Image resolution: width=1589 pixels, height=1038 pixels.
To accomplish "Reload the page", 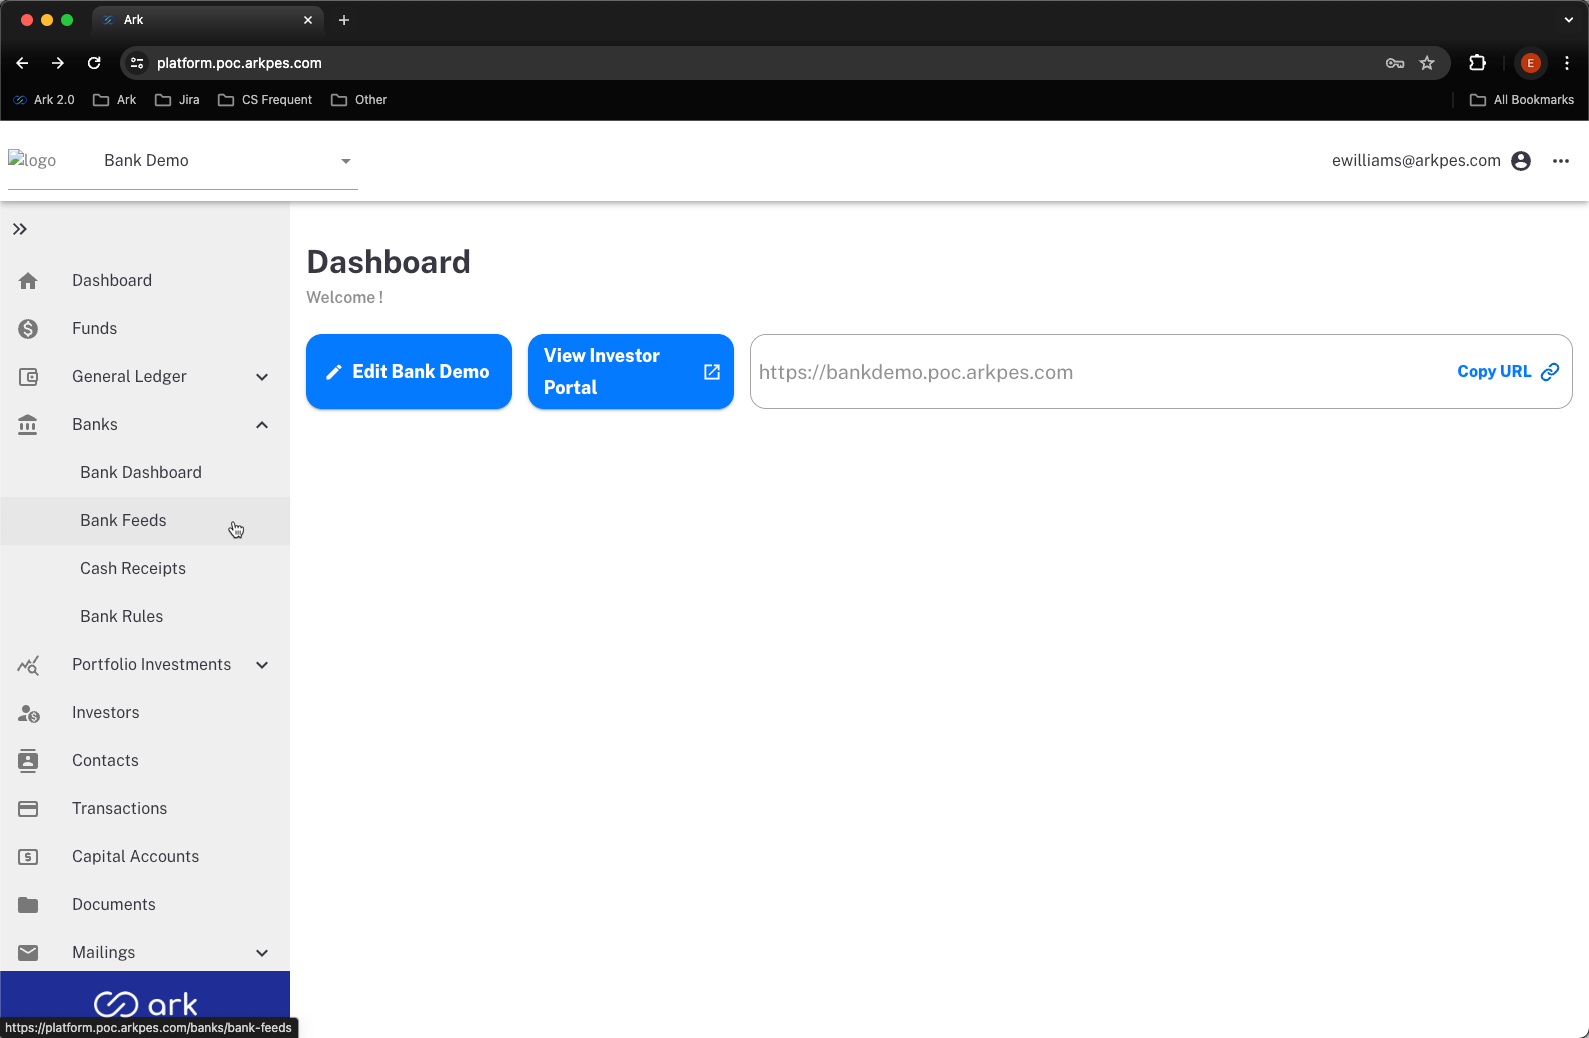I will point(94,63).
